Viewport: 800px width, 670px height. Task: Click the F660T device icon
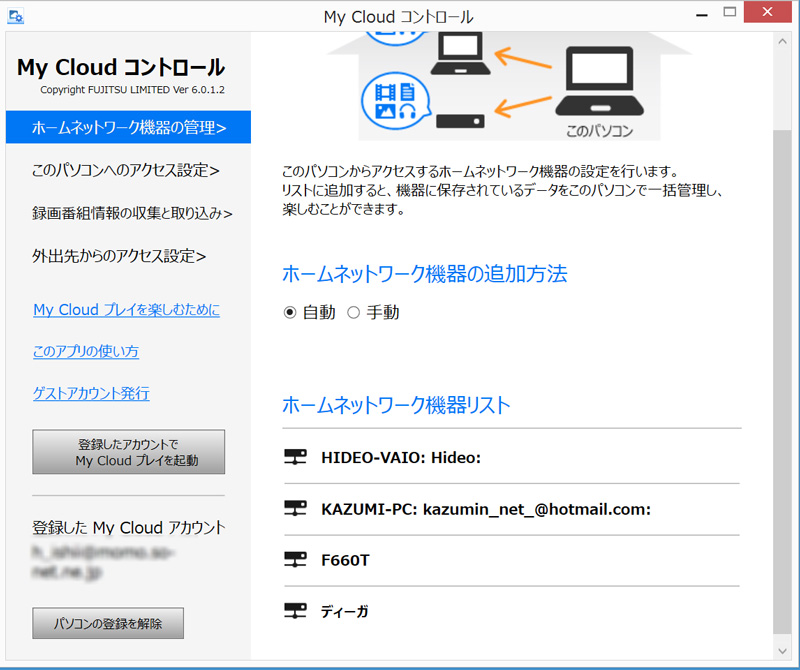point(294,560)
